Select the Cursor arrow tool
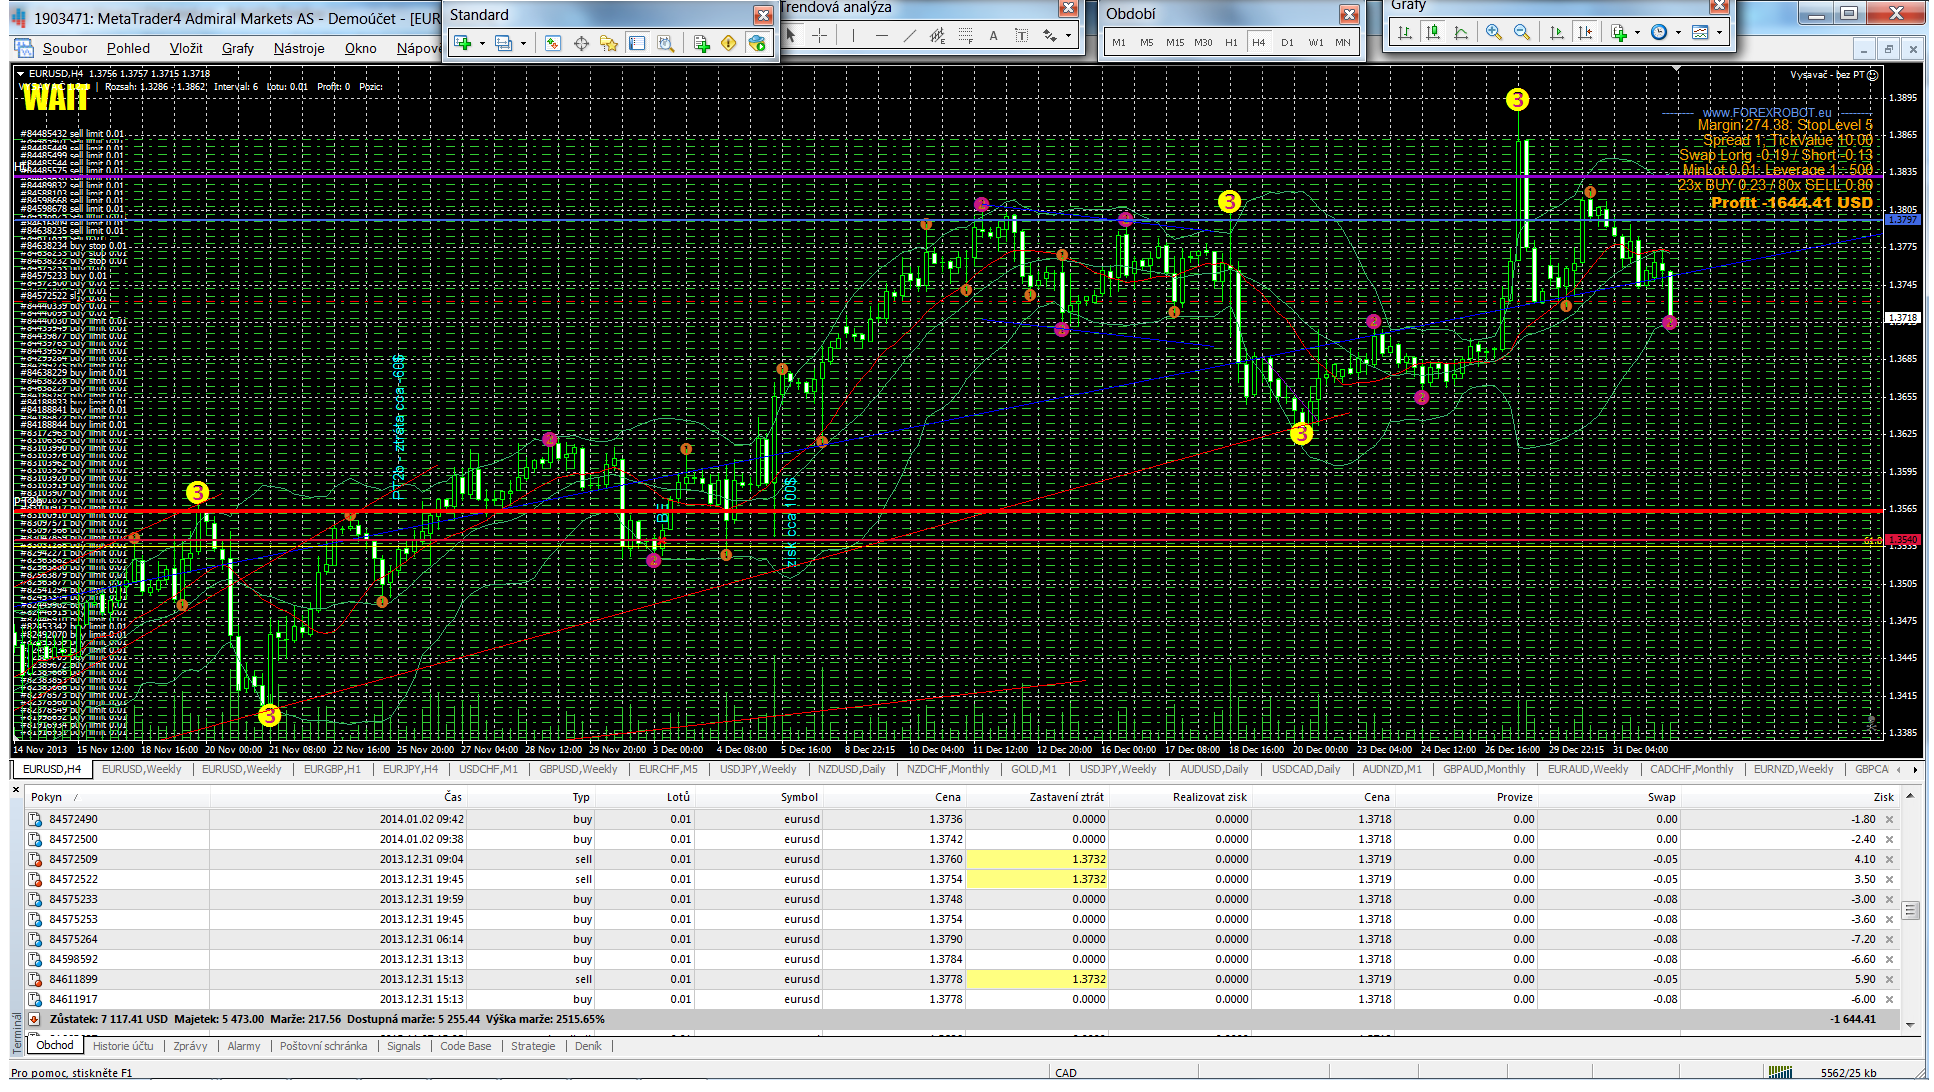The image size is (1934, 1092). click(x=791, y=35)
